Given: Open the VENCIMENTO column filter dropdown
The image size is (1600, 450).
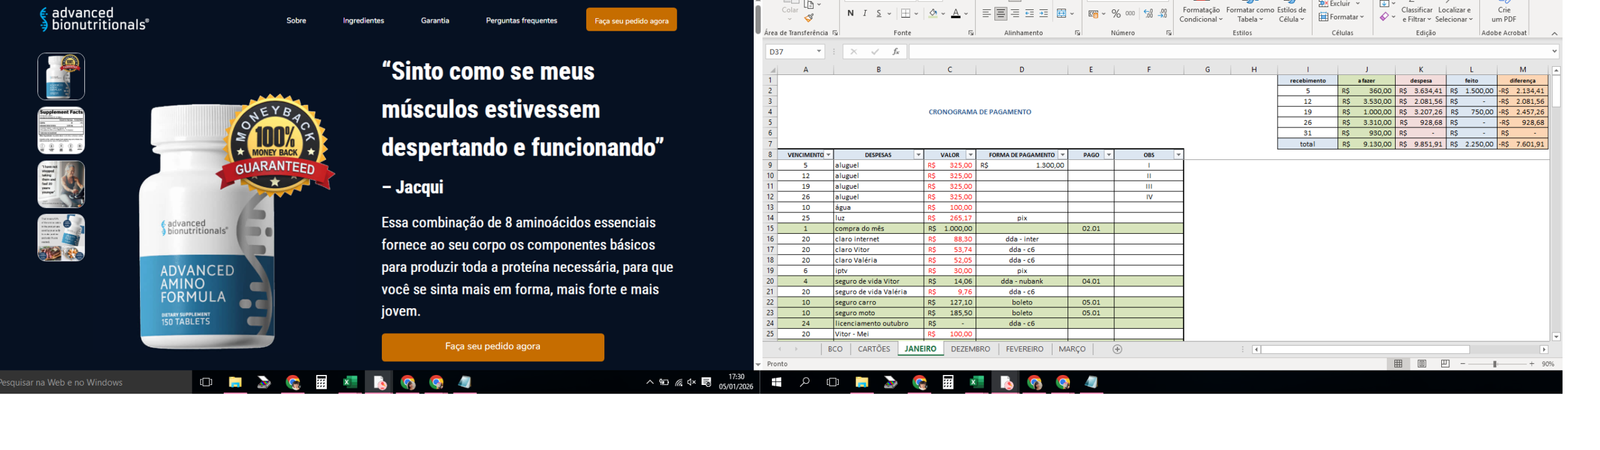Looking at the screenshot, I should 828,155.
